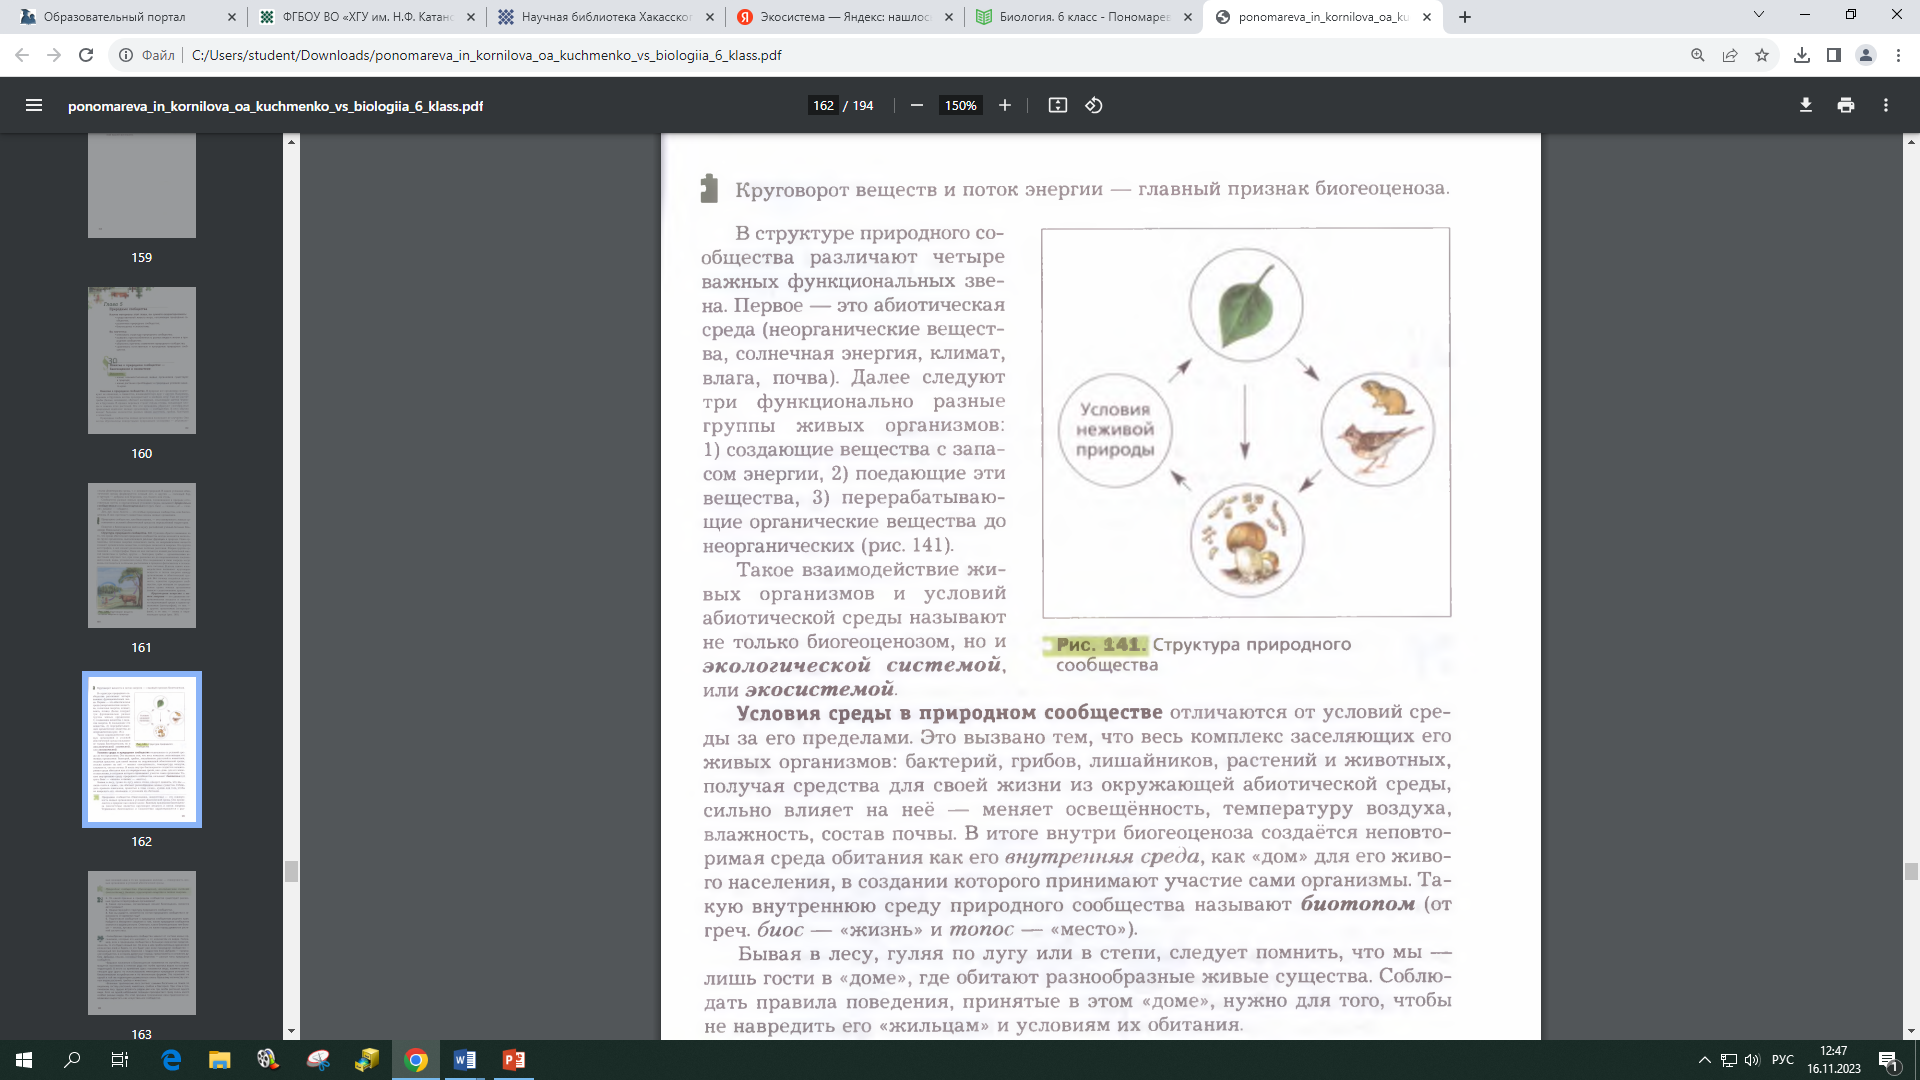Download the PDF from viewer toolbar
This screenshot has height=1080, width=1920.
coord(1806,105)
